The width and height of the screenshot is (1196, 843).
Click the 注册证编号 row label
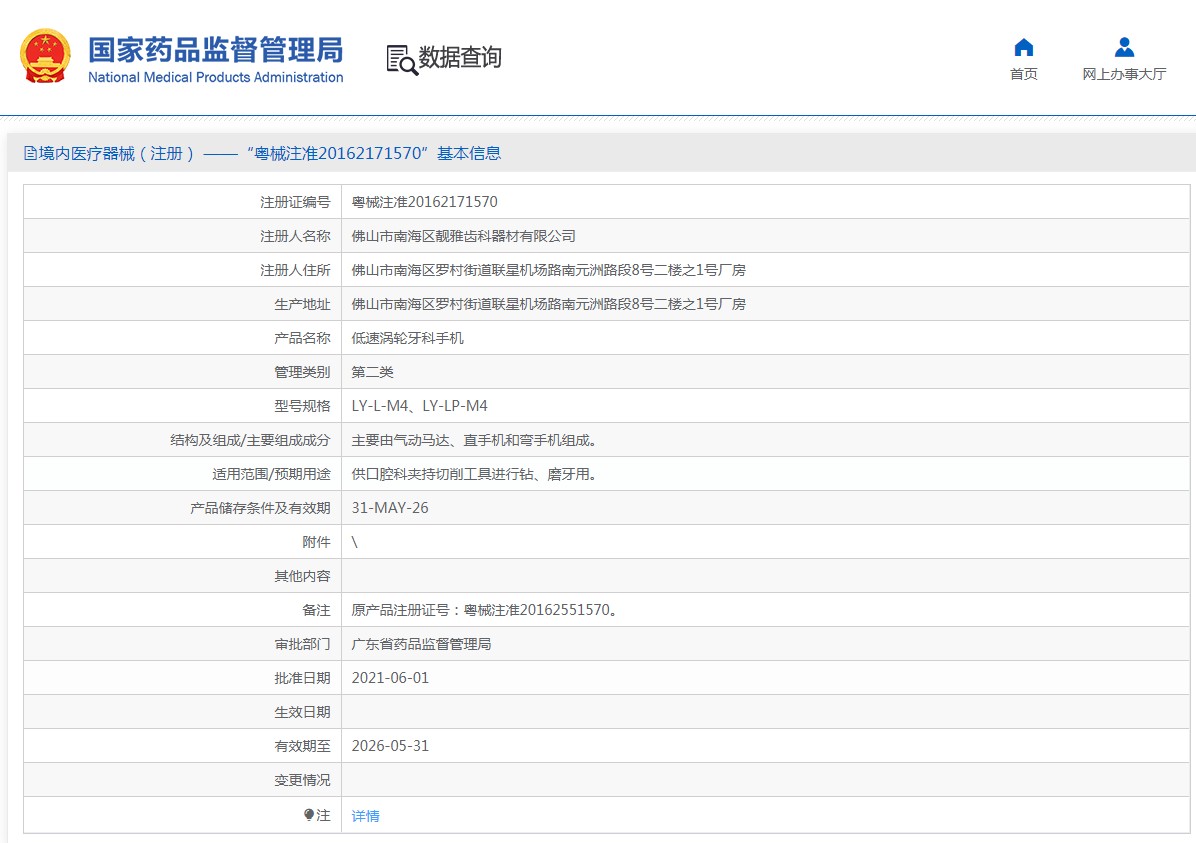coord(295,202)
